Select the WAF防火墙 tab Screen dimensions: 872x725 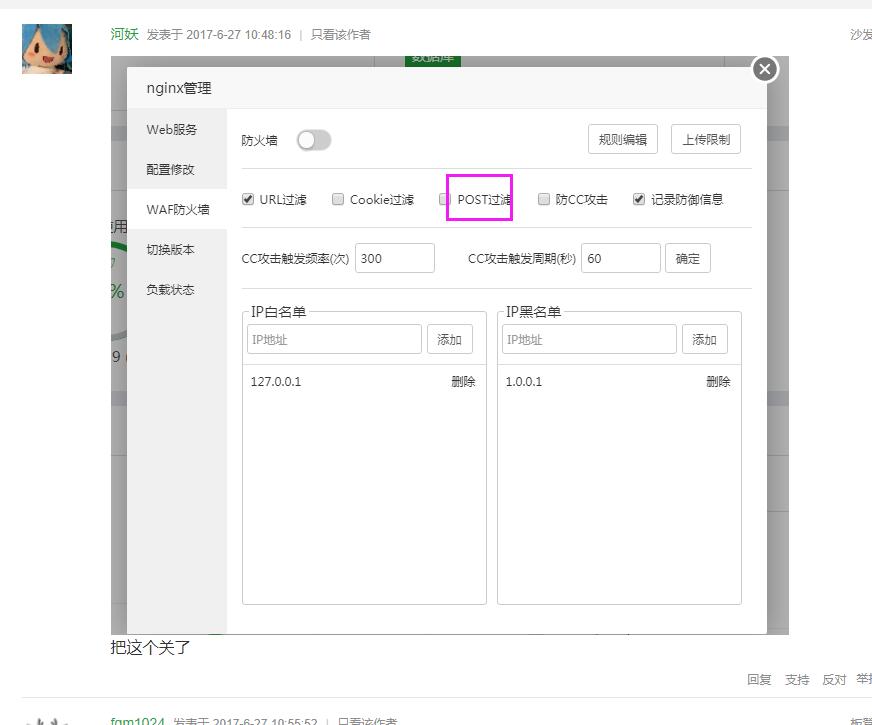pos(178,209)
